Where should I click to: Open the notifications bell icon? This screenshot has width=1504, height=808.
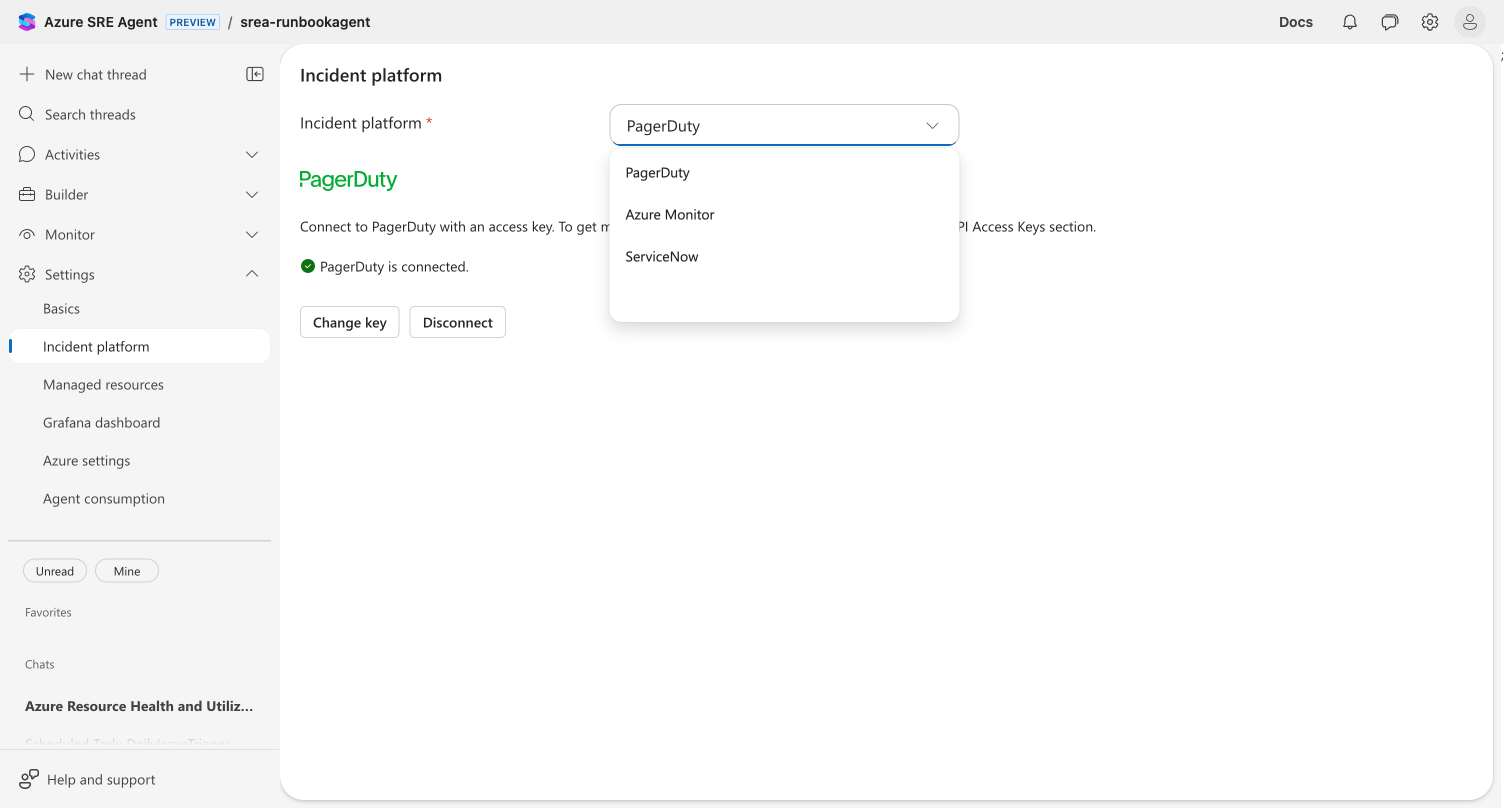(1350, 22)
